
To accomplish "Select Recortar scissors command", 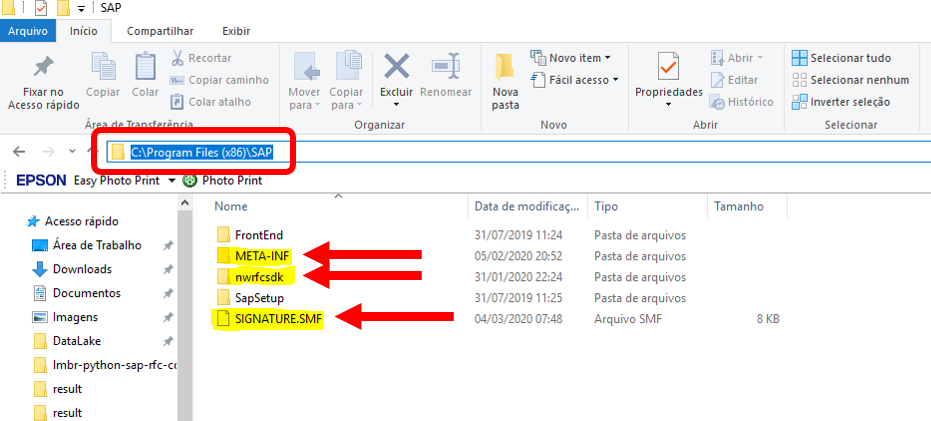I will [201, 58].
